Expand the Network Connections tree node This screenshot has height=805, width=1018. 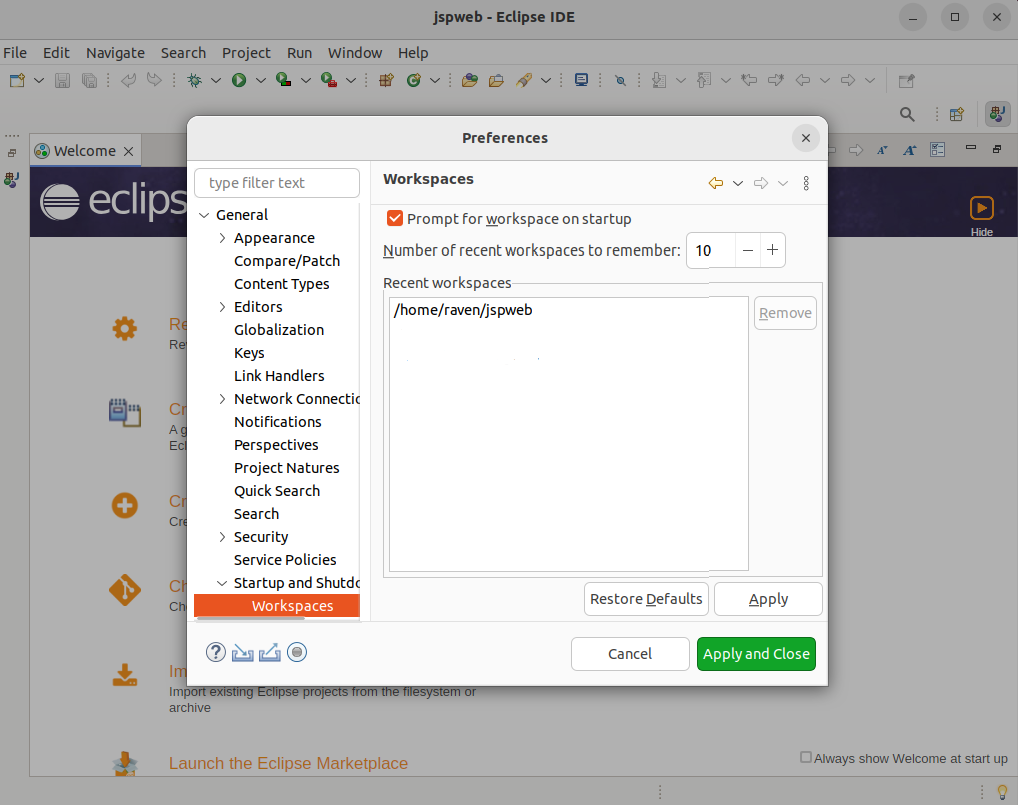point(222,399)
